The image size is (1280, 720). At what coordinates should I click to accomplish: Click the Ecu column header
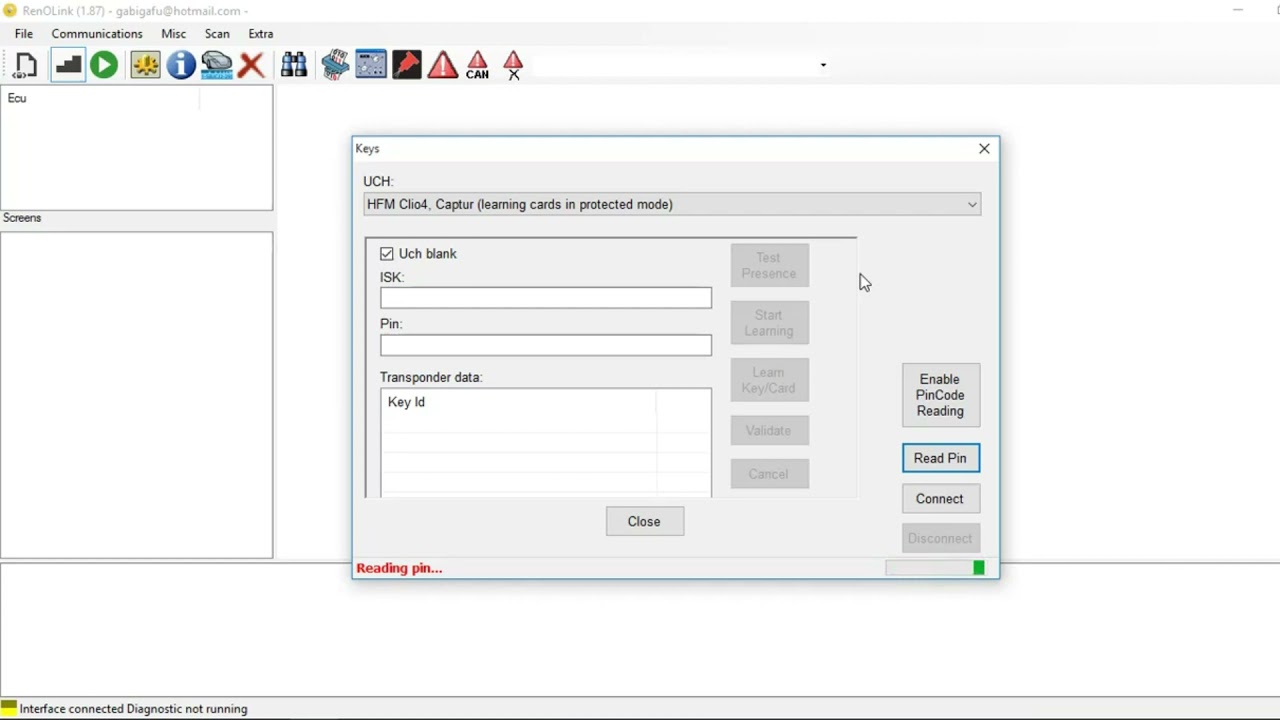tap(101, 98)
